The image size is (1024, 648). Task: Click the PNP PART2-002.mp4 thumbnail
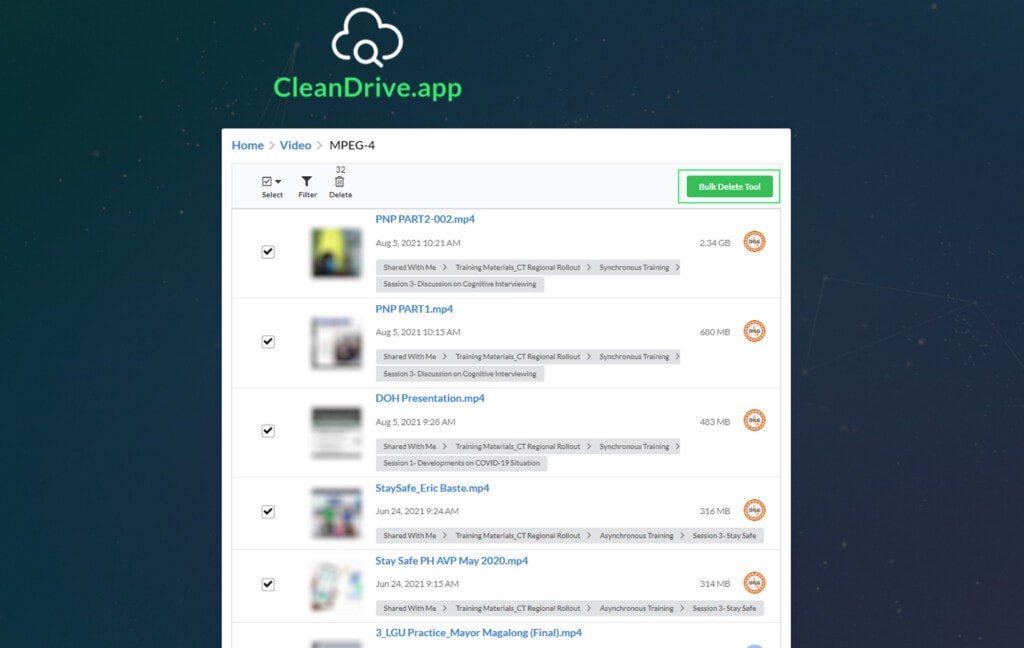click(x=336, y=253)
